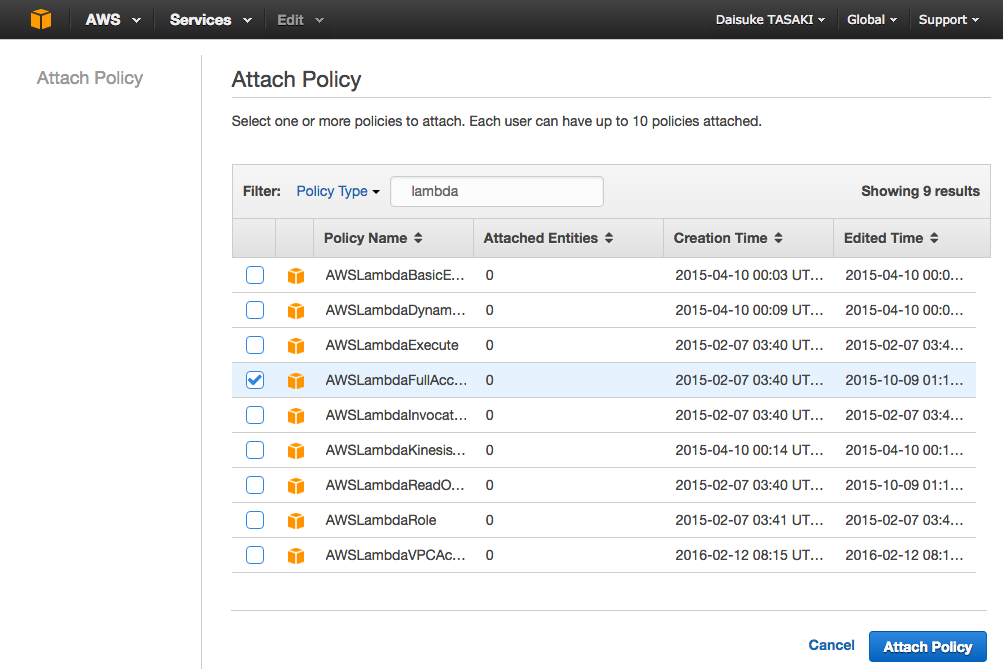Select Attach Policy in left sidebar
The image size is (1003, 669).
point(90,78)
